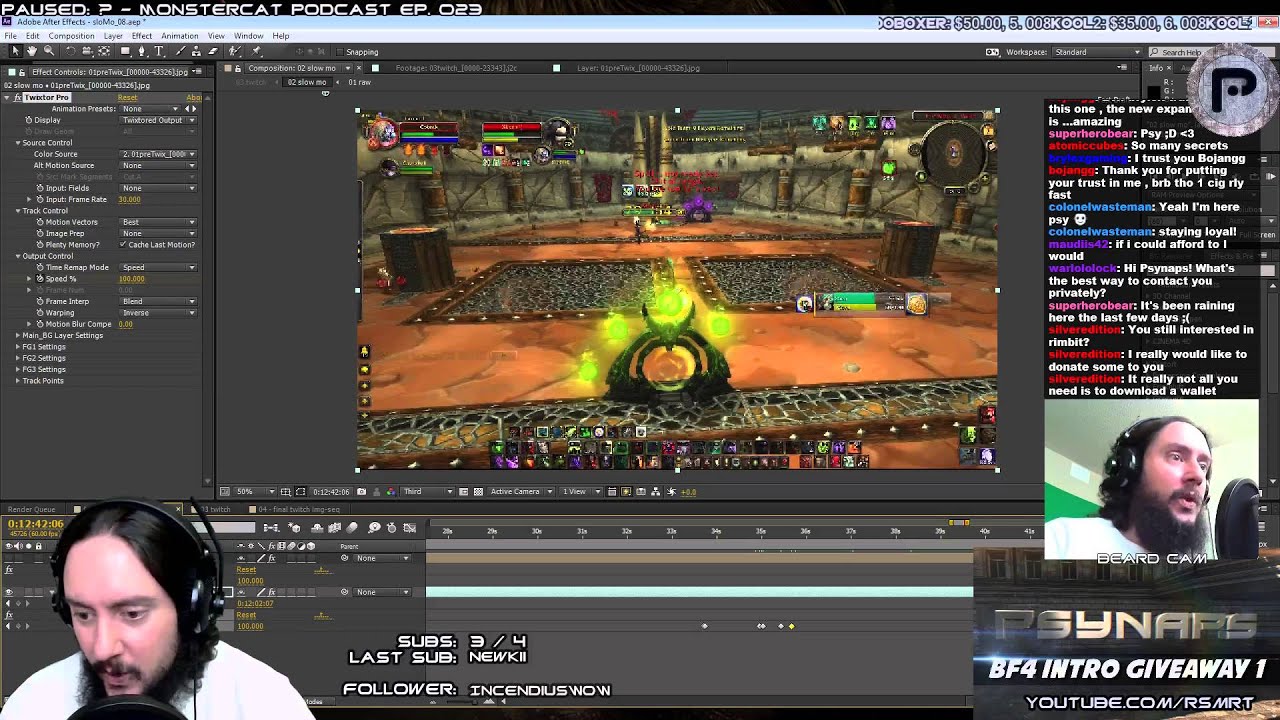Toggle the Display stopwatch

(29, 120)
